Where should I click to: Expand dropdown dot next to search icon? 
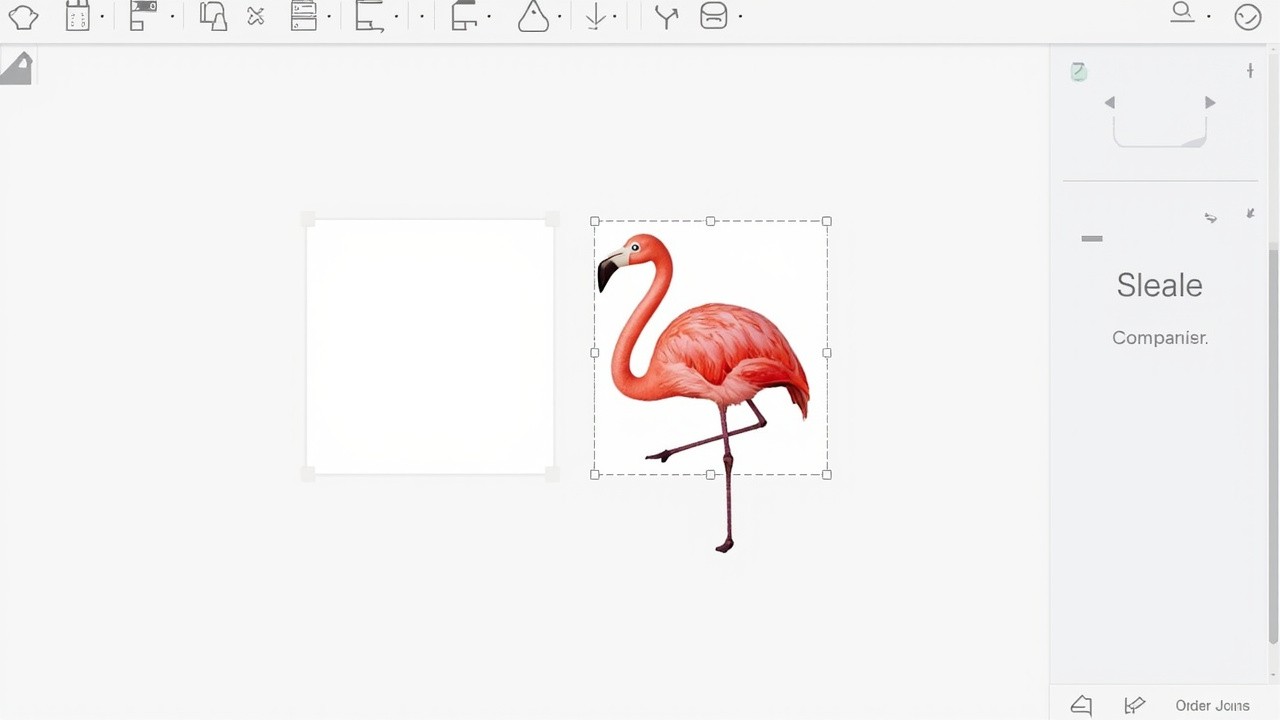pyautogui.click(x=1209, y=17)
